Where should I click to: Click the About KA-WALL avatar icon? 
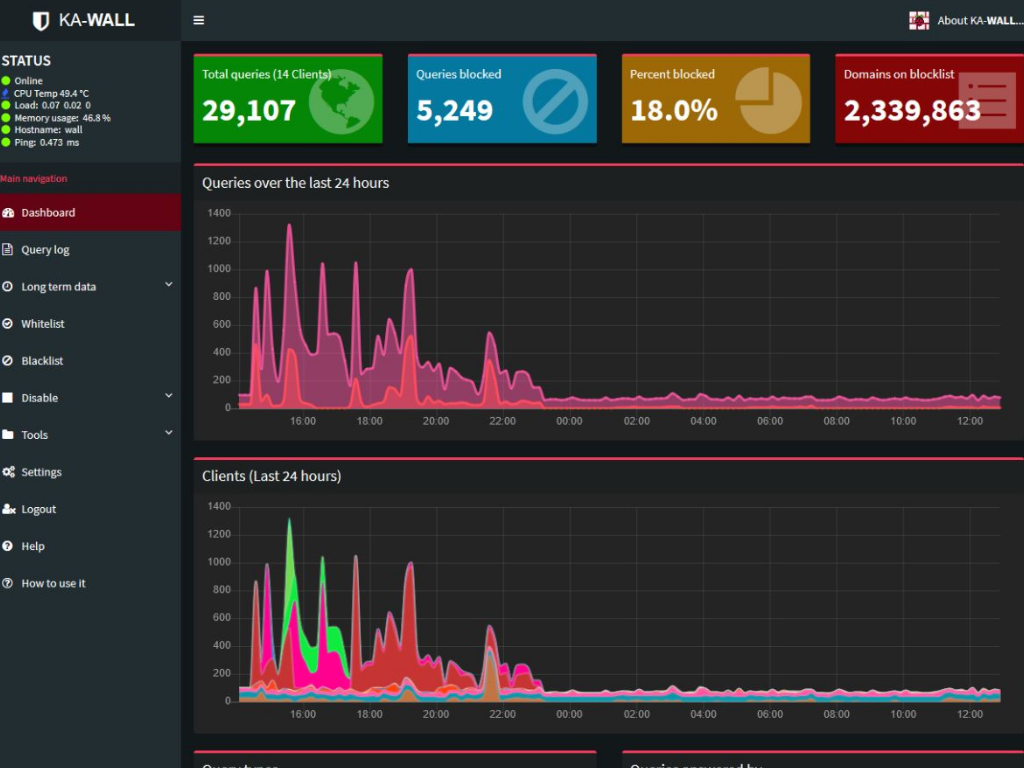(x=919, y=21)
